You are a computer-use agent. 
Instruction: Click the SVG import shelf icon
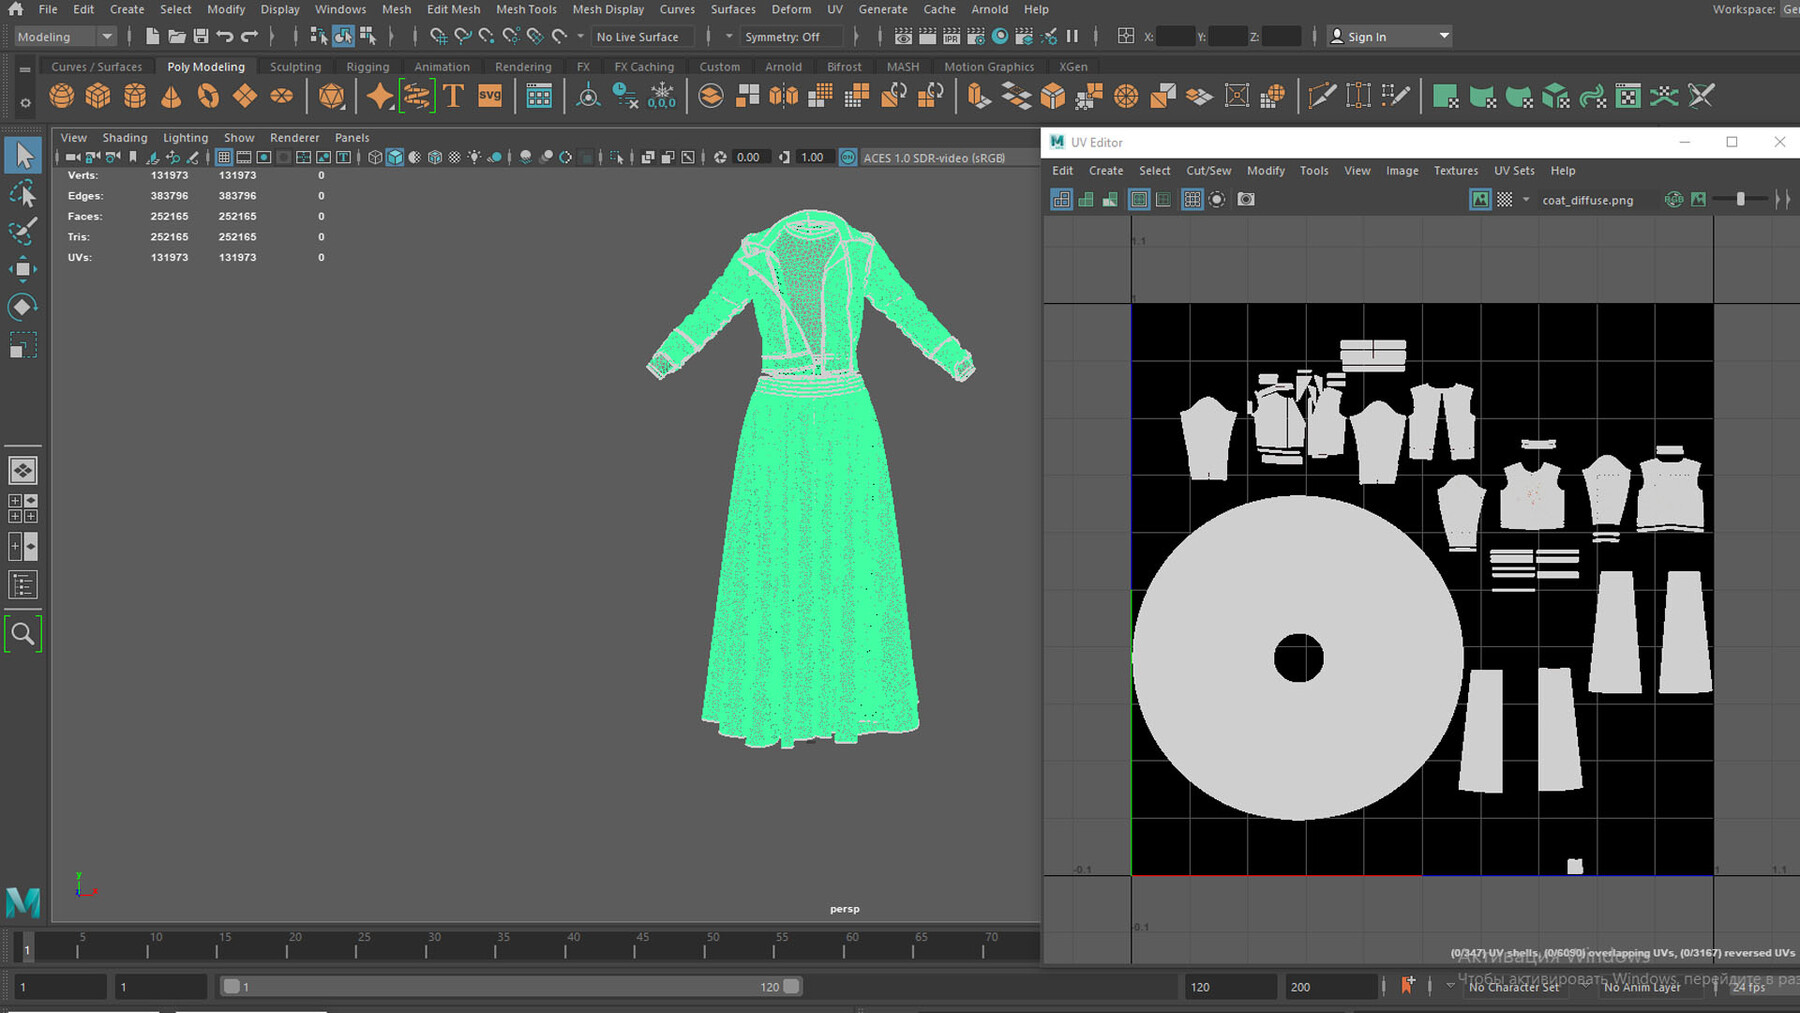coord(490,96)
